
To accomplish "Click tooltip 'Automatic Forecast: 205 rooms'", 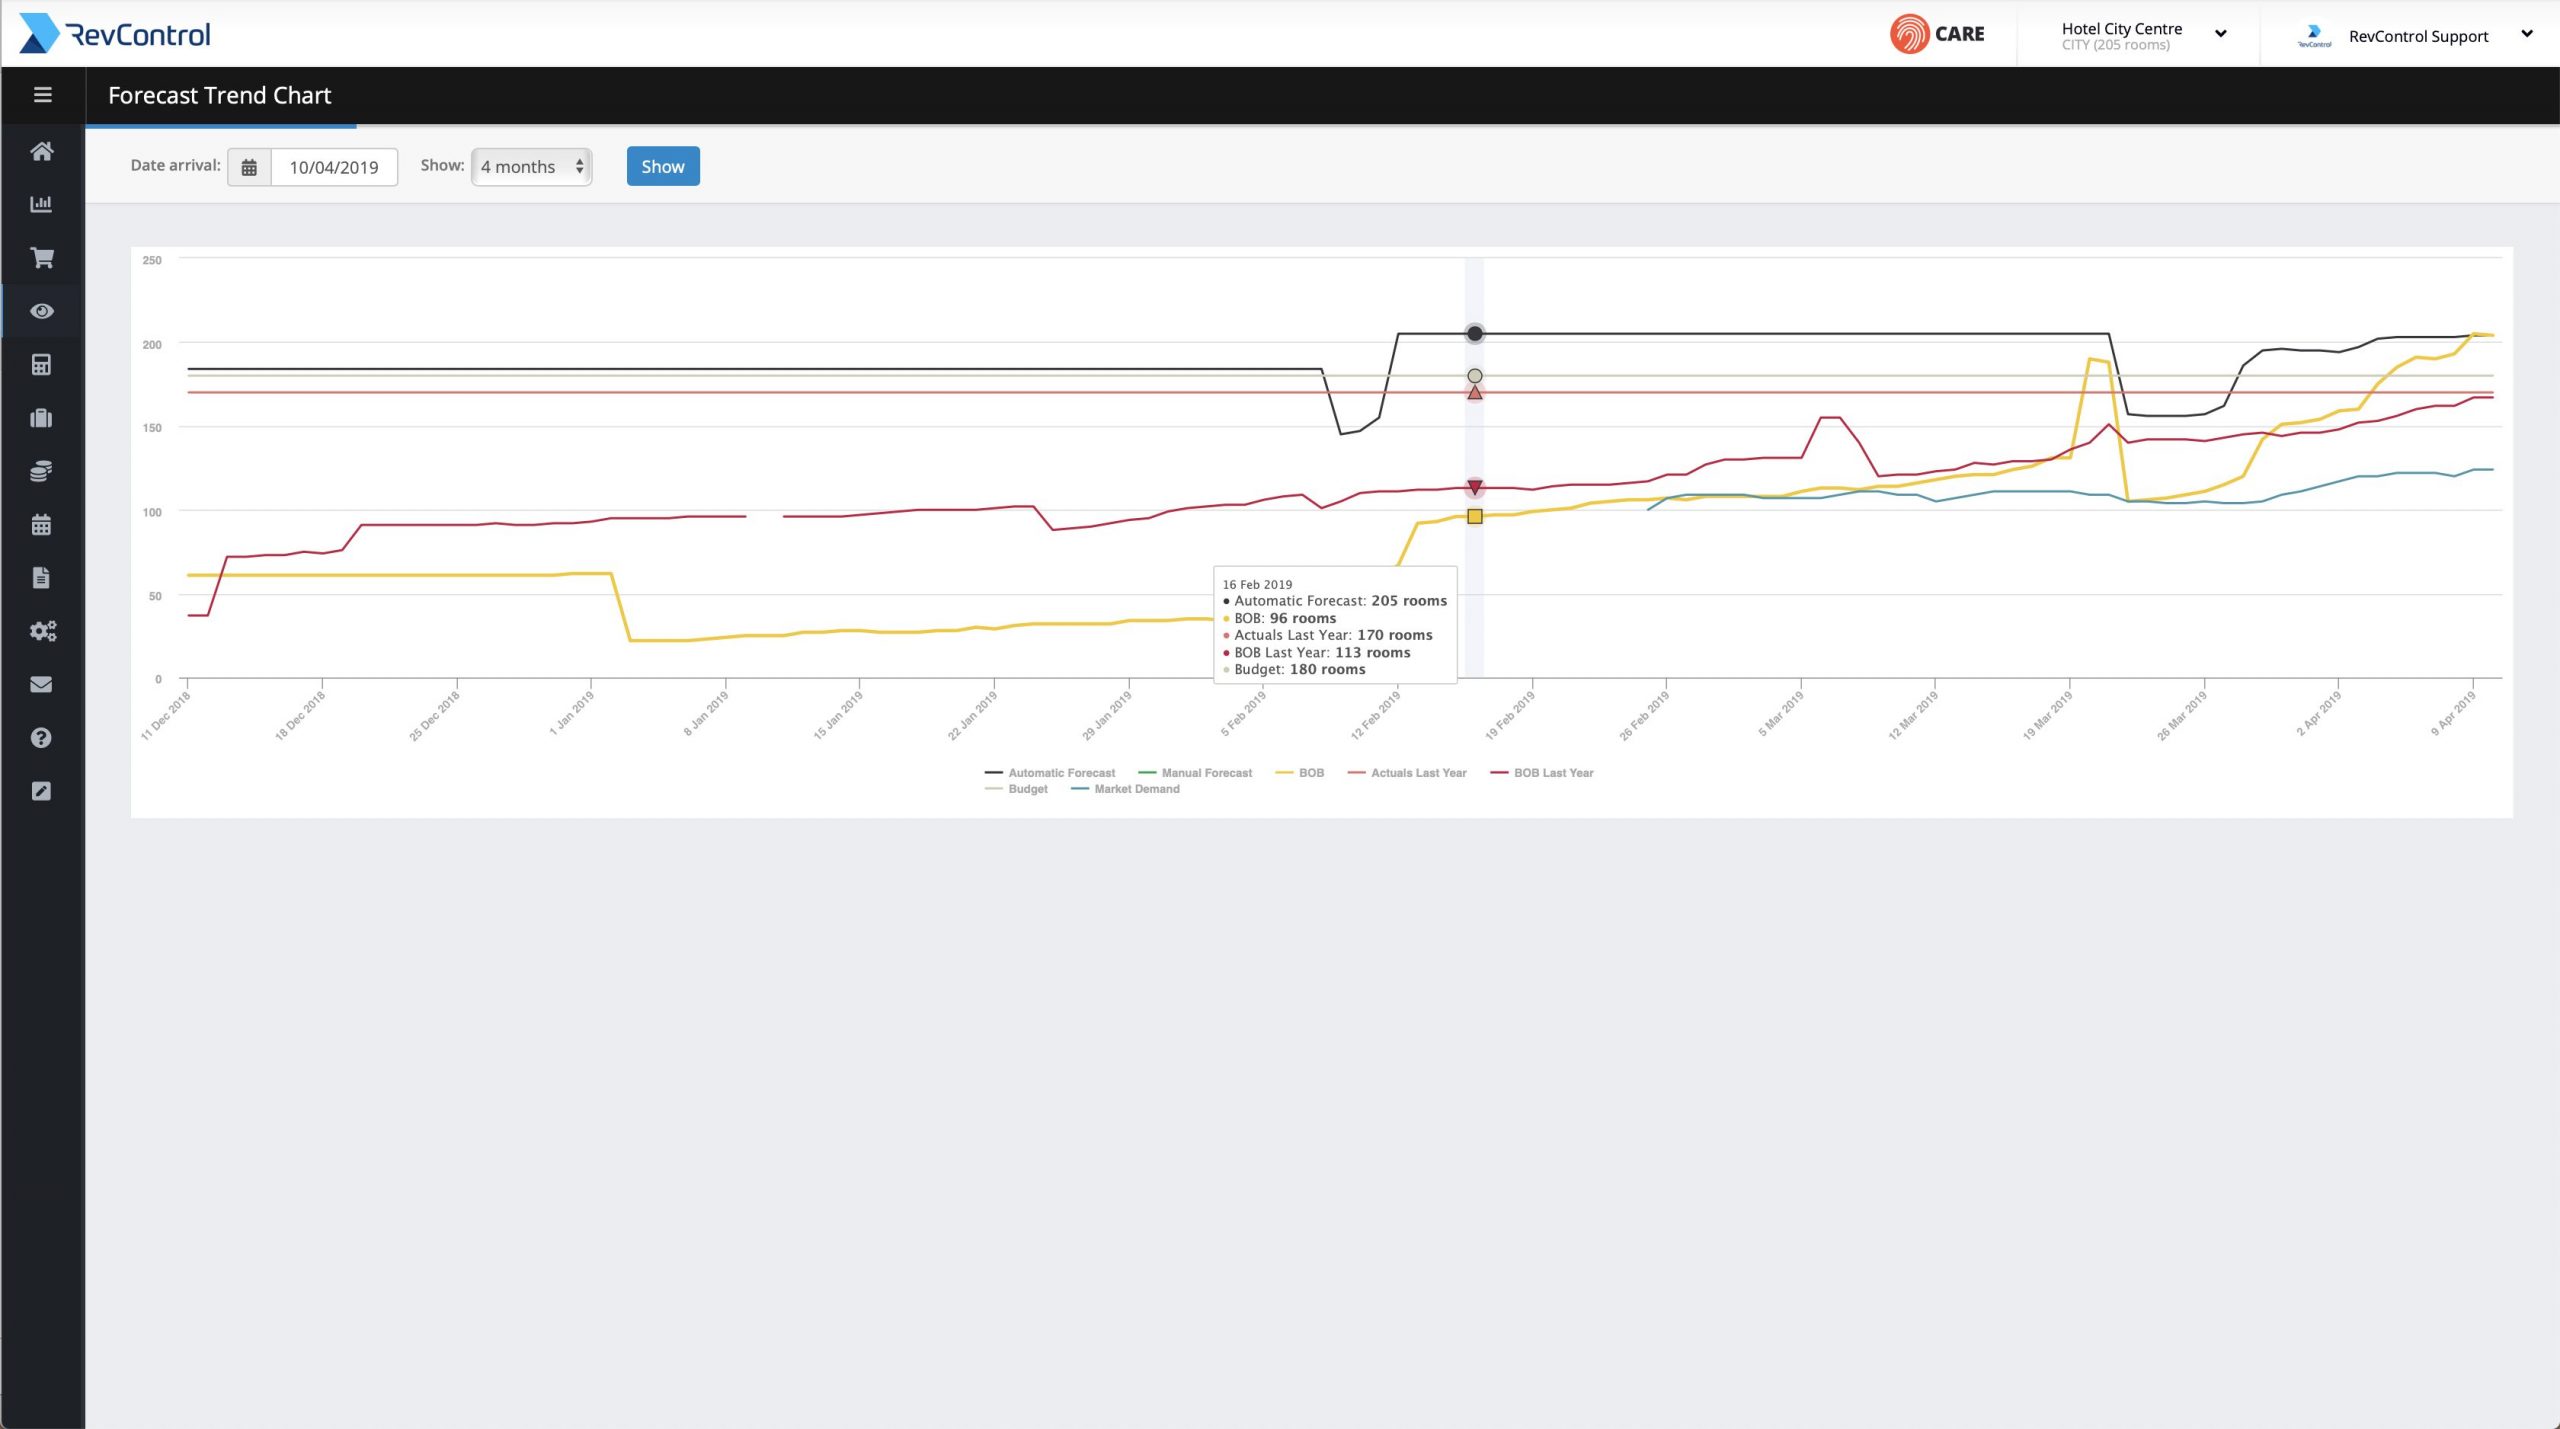I will tap(1340, 601).
